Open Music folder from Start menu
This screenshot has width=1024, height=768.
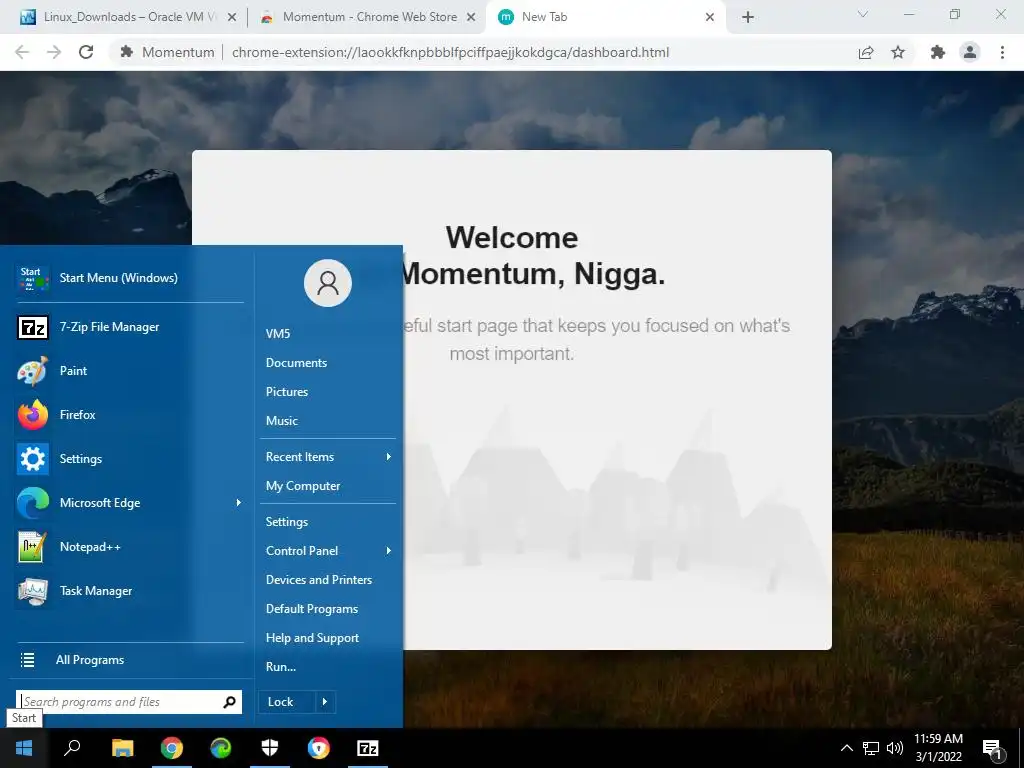[x=281, y=421]
